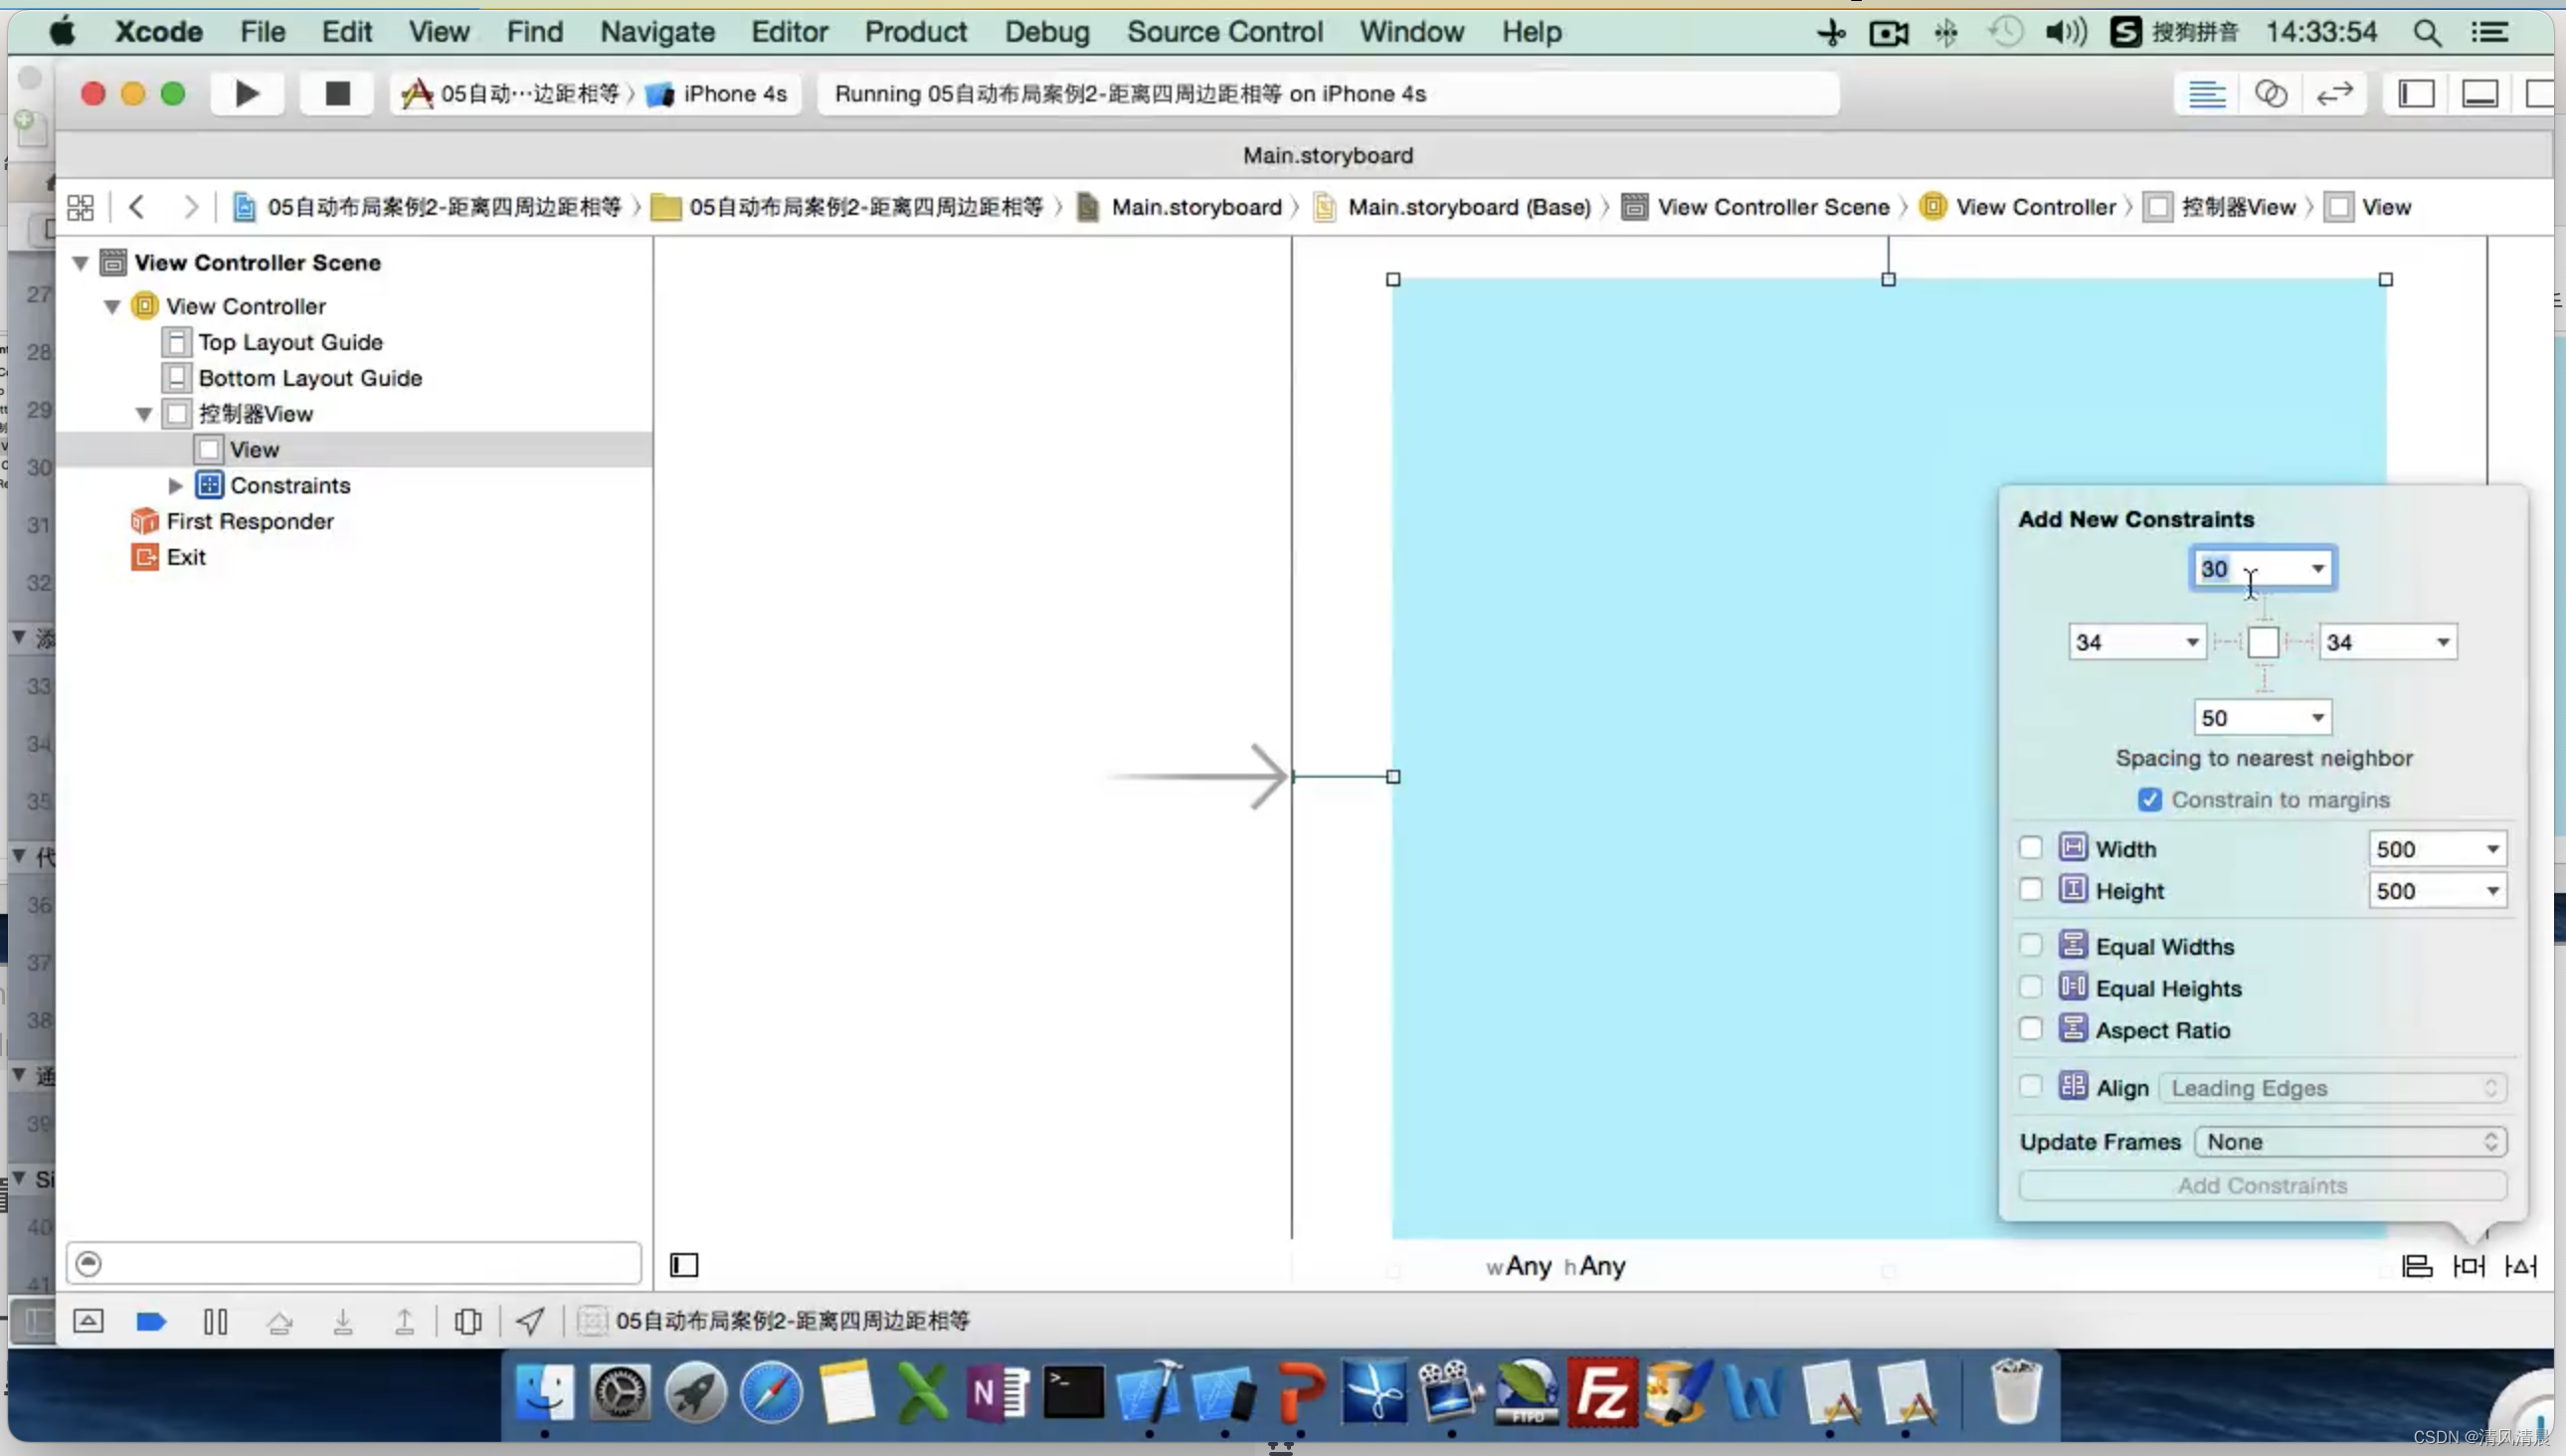Open the related items grid icon
2566x1456 pixels.
(80, 207)
